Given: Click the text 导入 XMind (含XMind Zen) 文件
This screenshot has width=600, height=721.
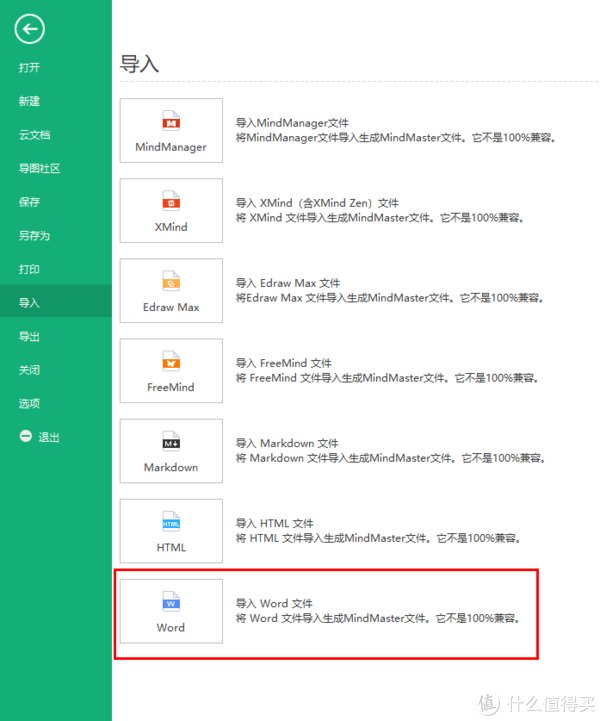Looking at the screenshot, I should tap(317, 203).
